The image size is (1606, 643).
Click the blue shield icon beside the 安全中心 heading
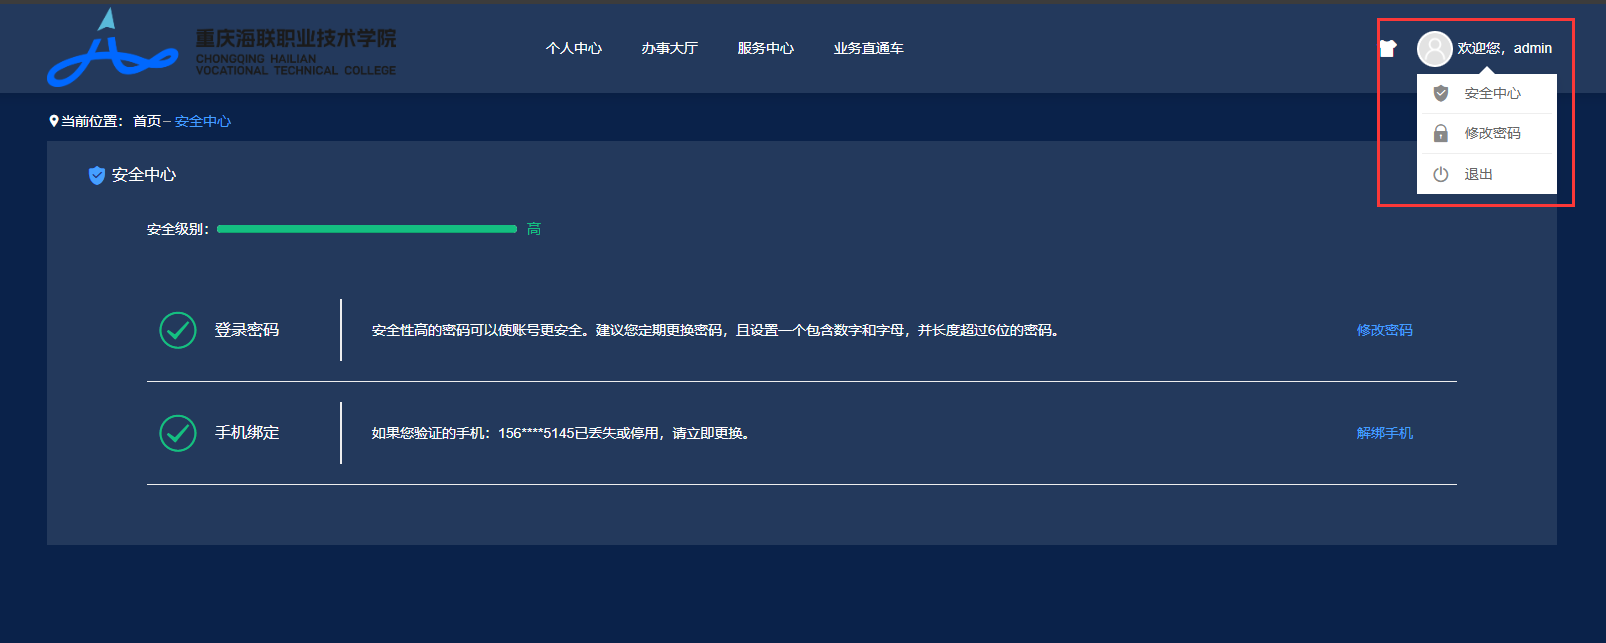point(97,175)
